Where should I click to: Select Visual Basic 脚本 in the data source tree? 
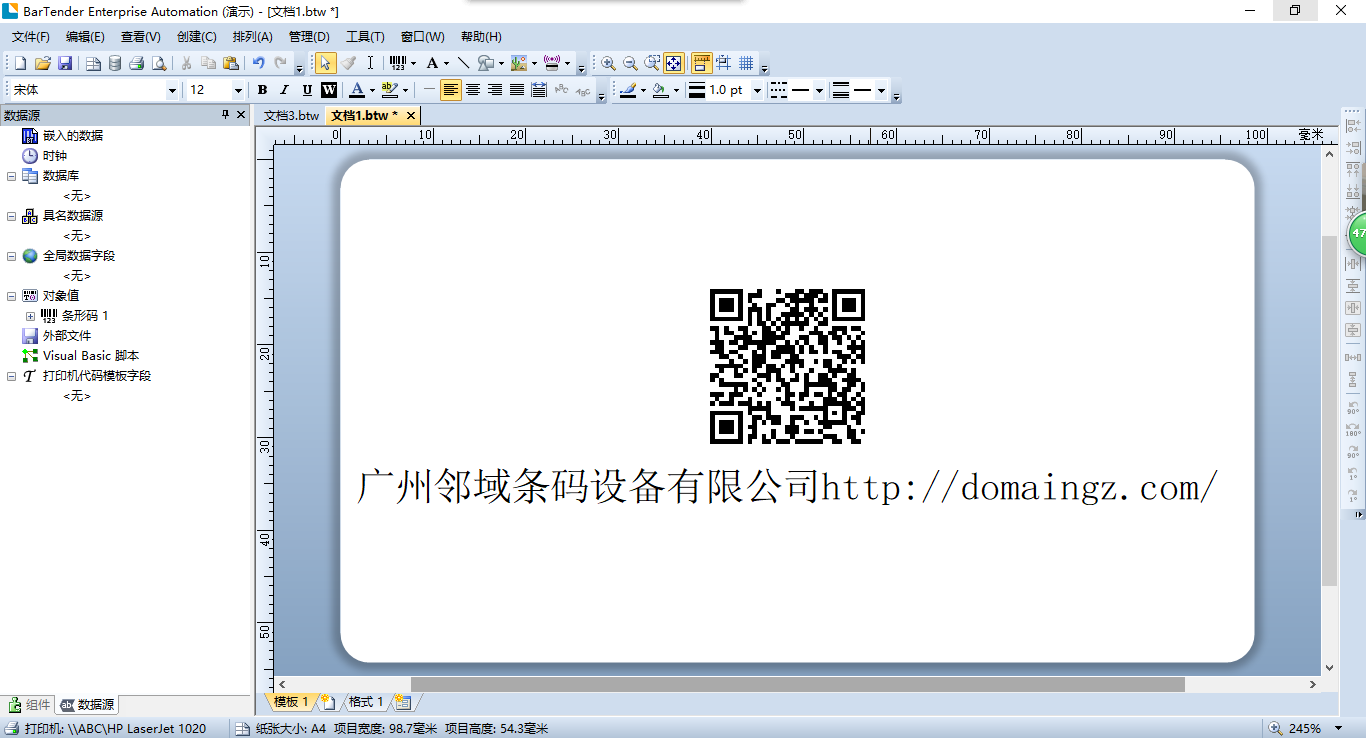90,356
